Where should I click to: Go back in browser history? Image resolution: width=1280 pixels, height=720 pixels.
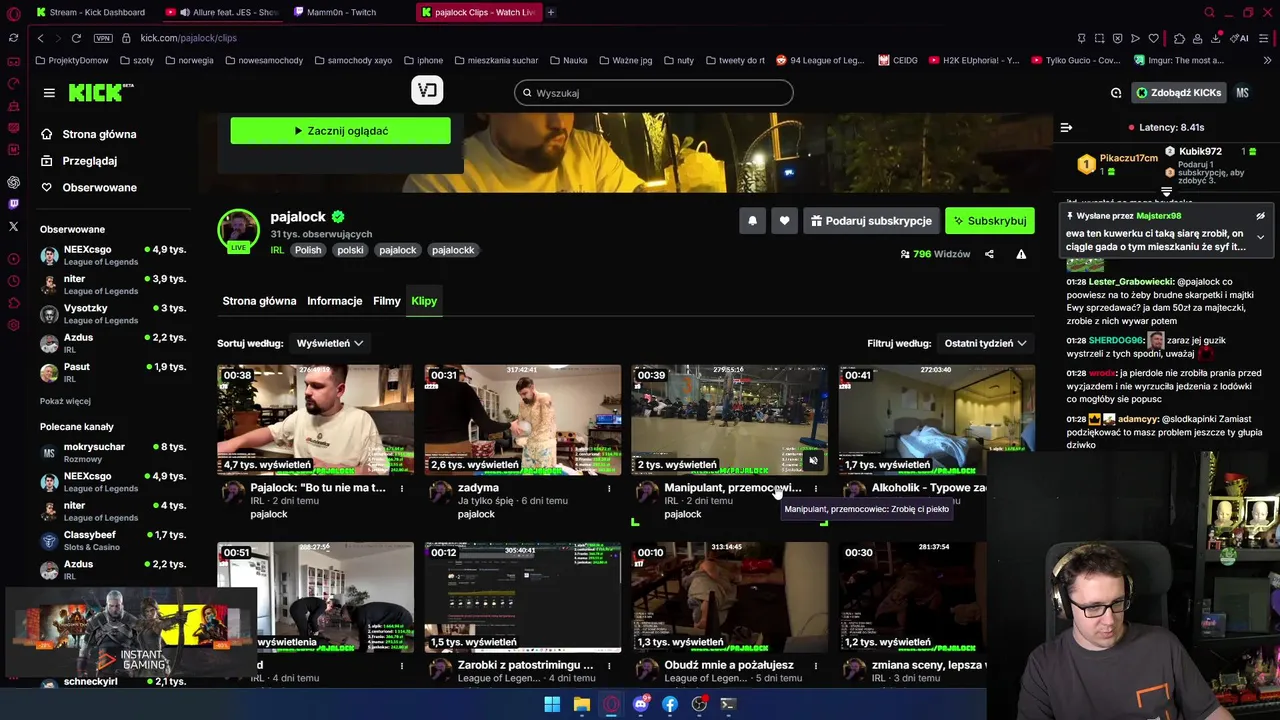pyautogui.click(x=40, y=38)
